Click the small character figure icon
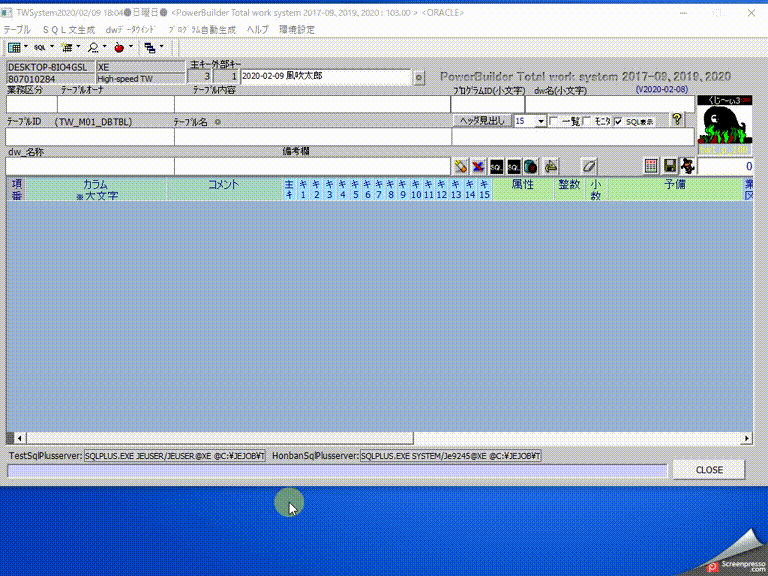The width and height of the screenshot is (768, 576). point(688,166)
